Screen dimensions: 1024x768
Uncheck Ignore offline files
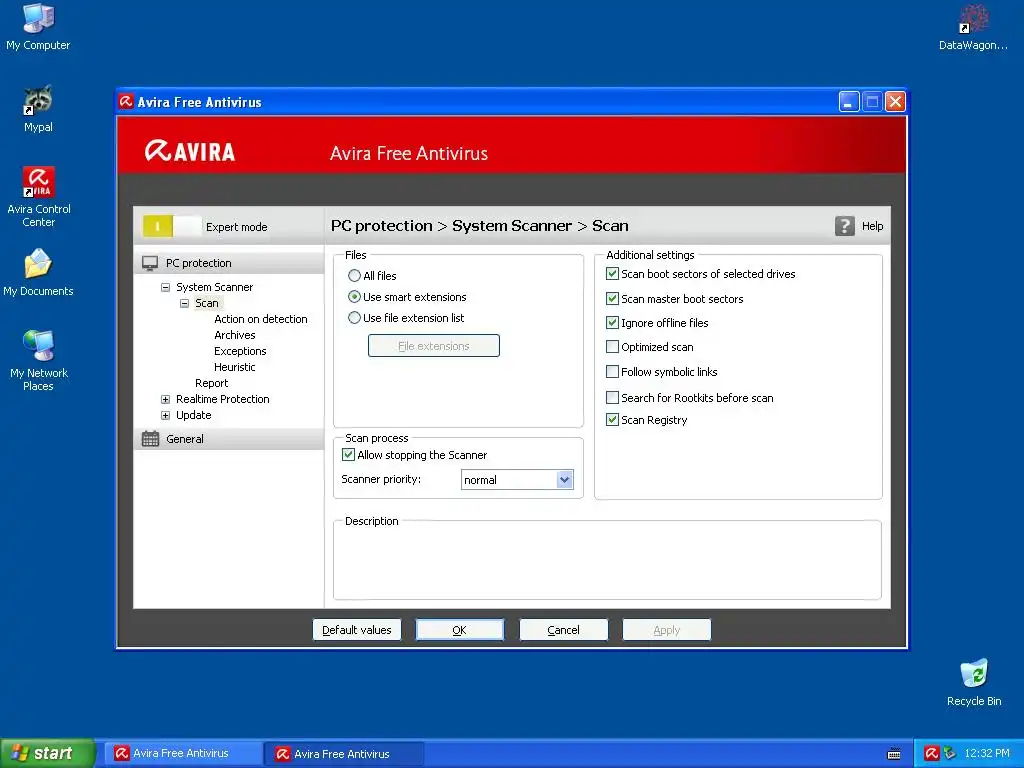tap(612, 323)
